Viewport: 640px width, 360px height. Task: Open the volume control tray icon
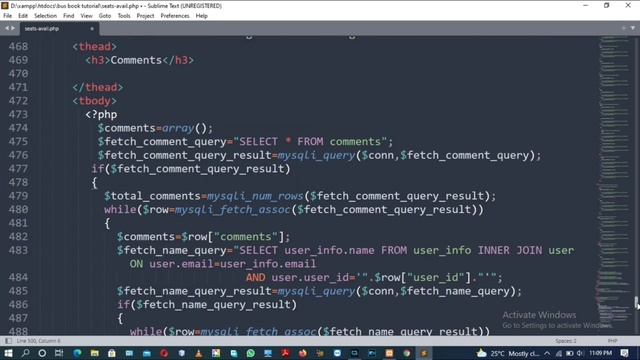580,353
